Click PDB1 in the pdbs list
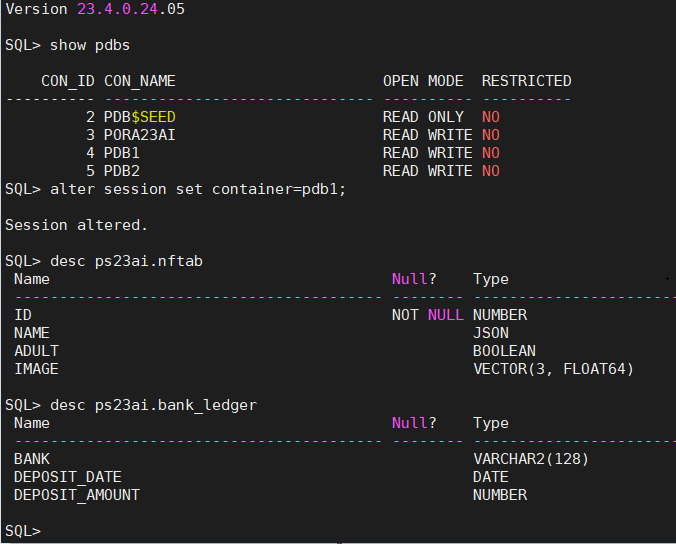 point(122,153)
